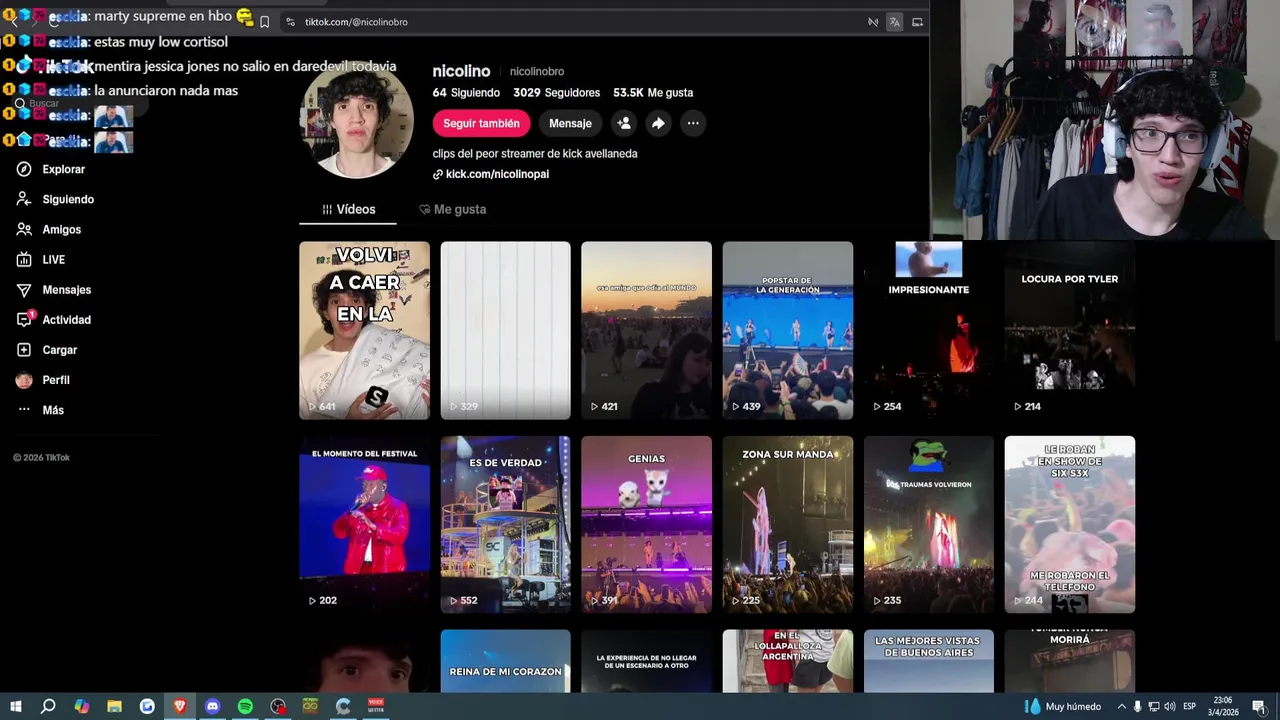Click the 64 Siguiendo count

(x=466, y=92)
